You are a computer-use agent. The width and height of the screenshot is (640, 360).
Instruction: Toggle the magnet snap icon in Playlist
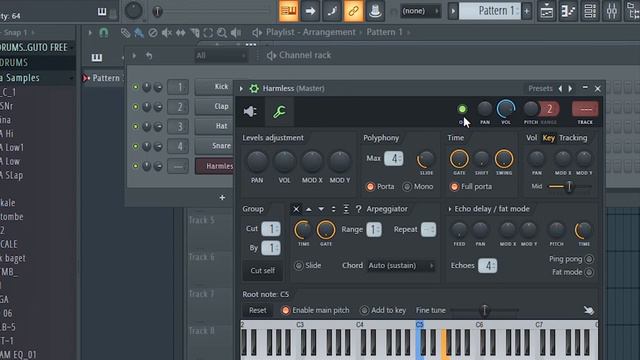104,33
